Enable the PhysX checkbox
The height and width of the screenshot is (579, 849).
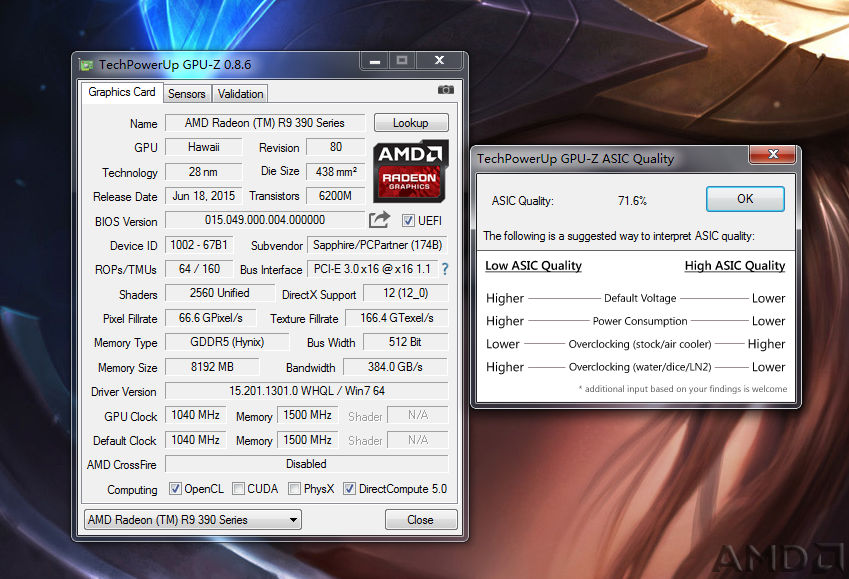(x=295, y=489)
